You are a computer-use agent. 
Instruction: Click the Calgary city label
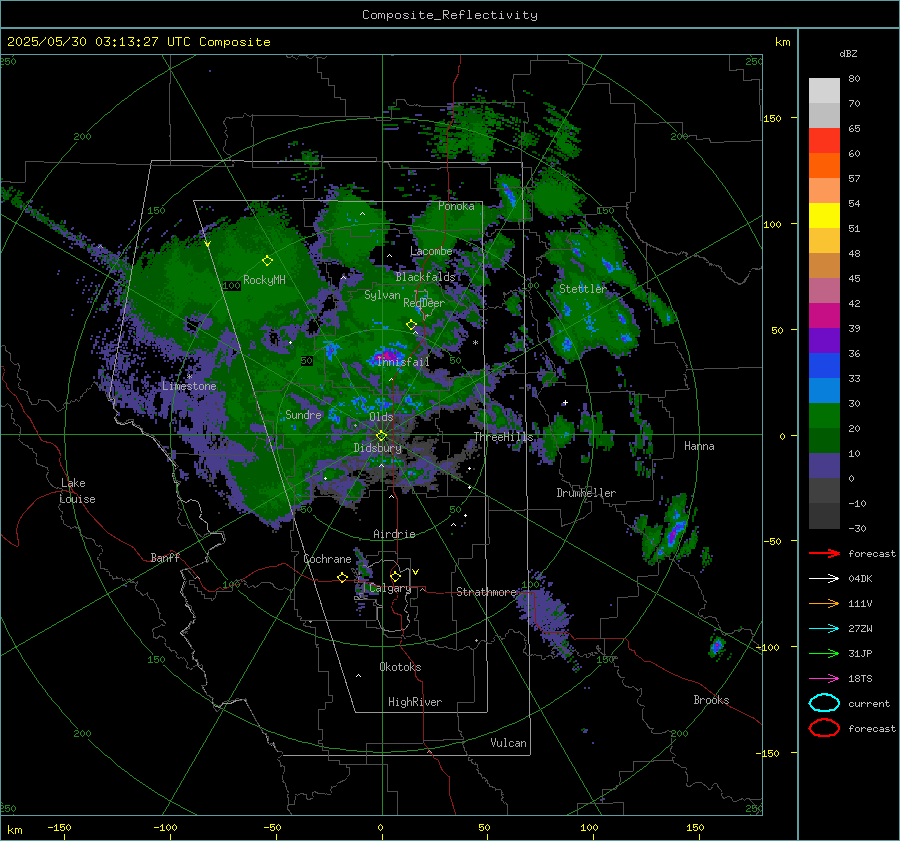[390, 588]
